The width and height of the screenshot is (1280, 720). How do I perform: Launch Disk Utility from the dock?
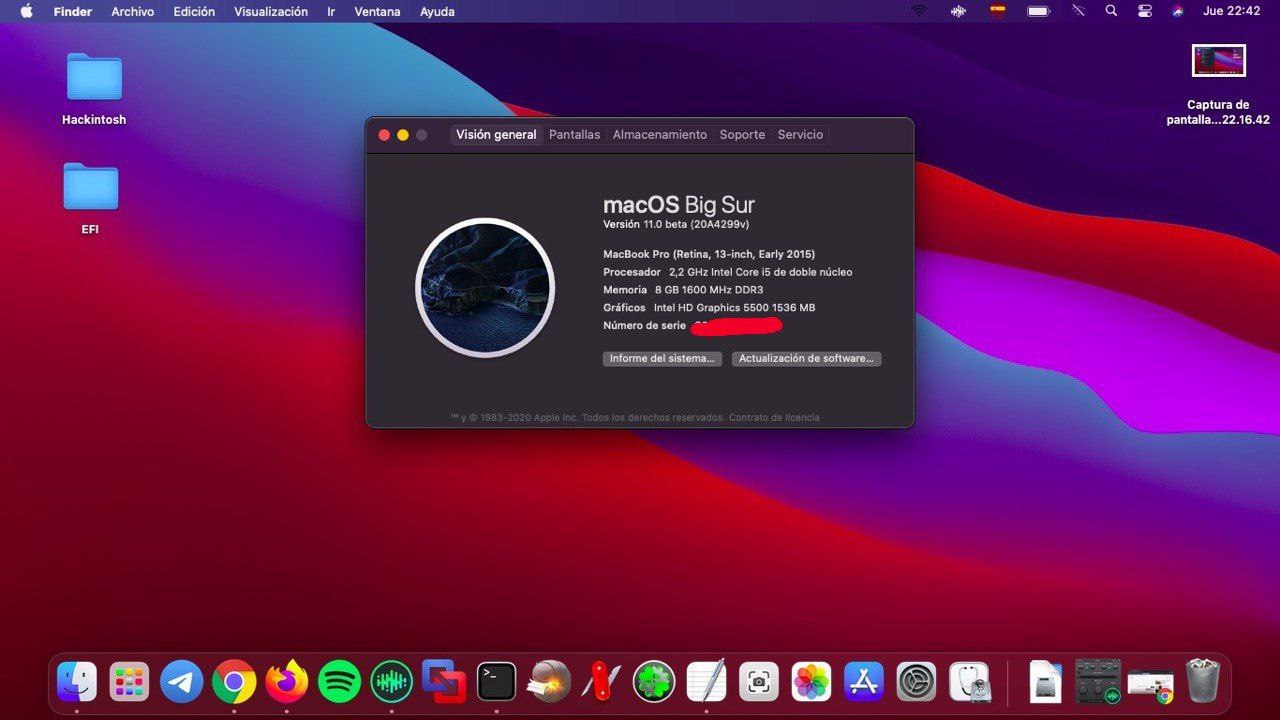click(969, 682)
